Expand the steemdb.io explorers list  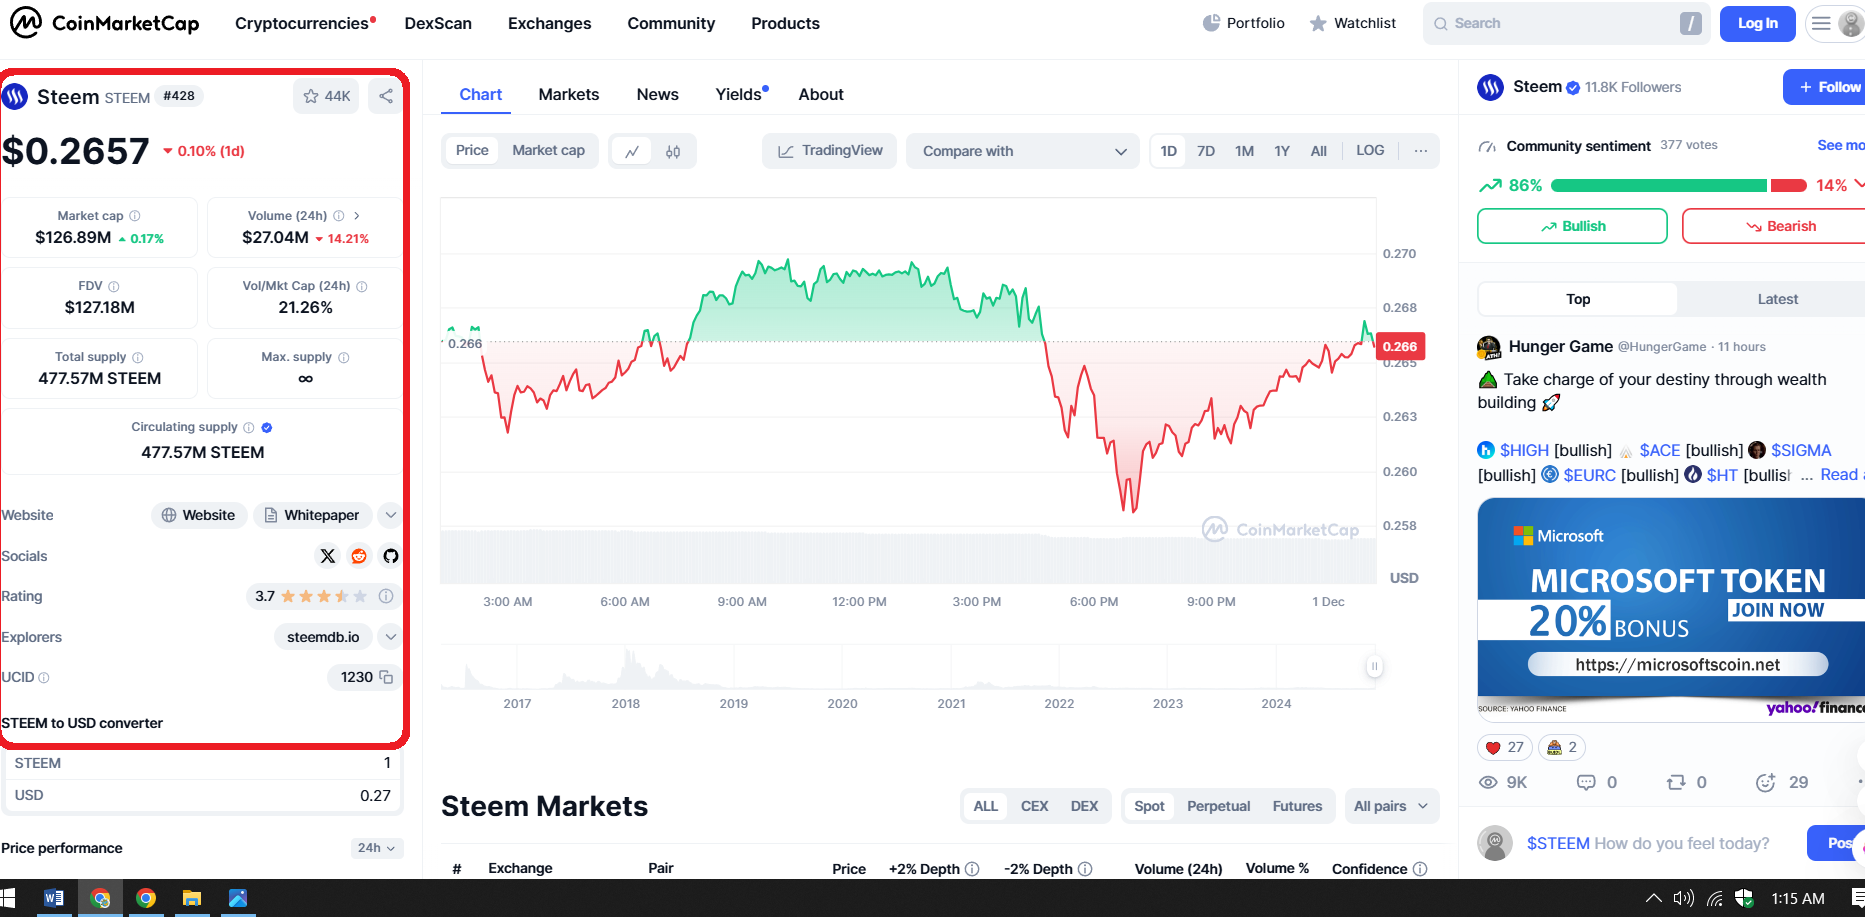[x=391, y=637]
